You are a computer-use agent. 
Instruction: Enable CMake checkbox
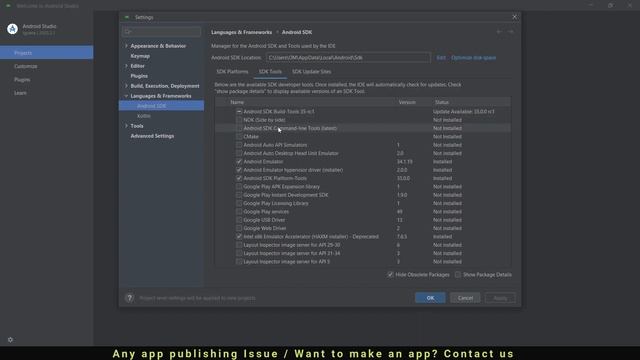pos(239,137)
